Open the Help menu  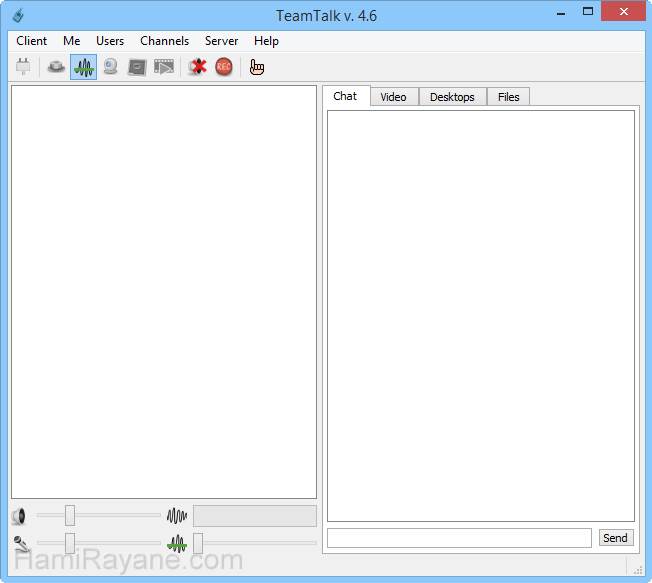tap(267, 41)
